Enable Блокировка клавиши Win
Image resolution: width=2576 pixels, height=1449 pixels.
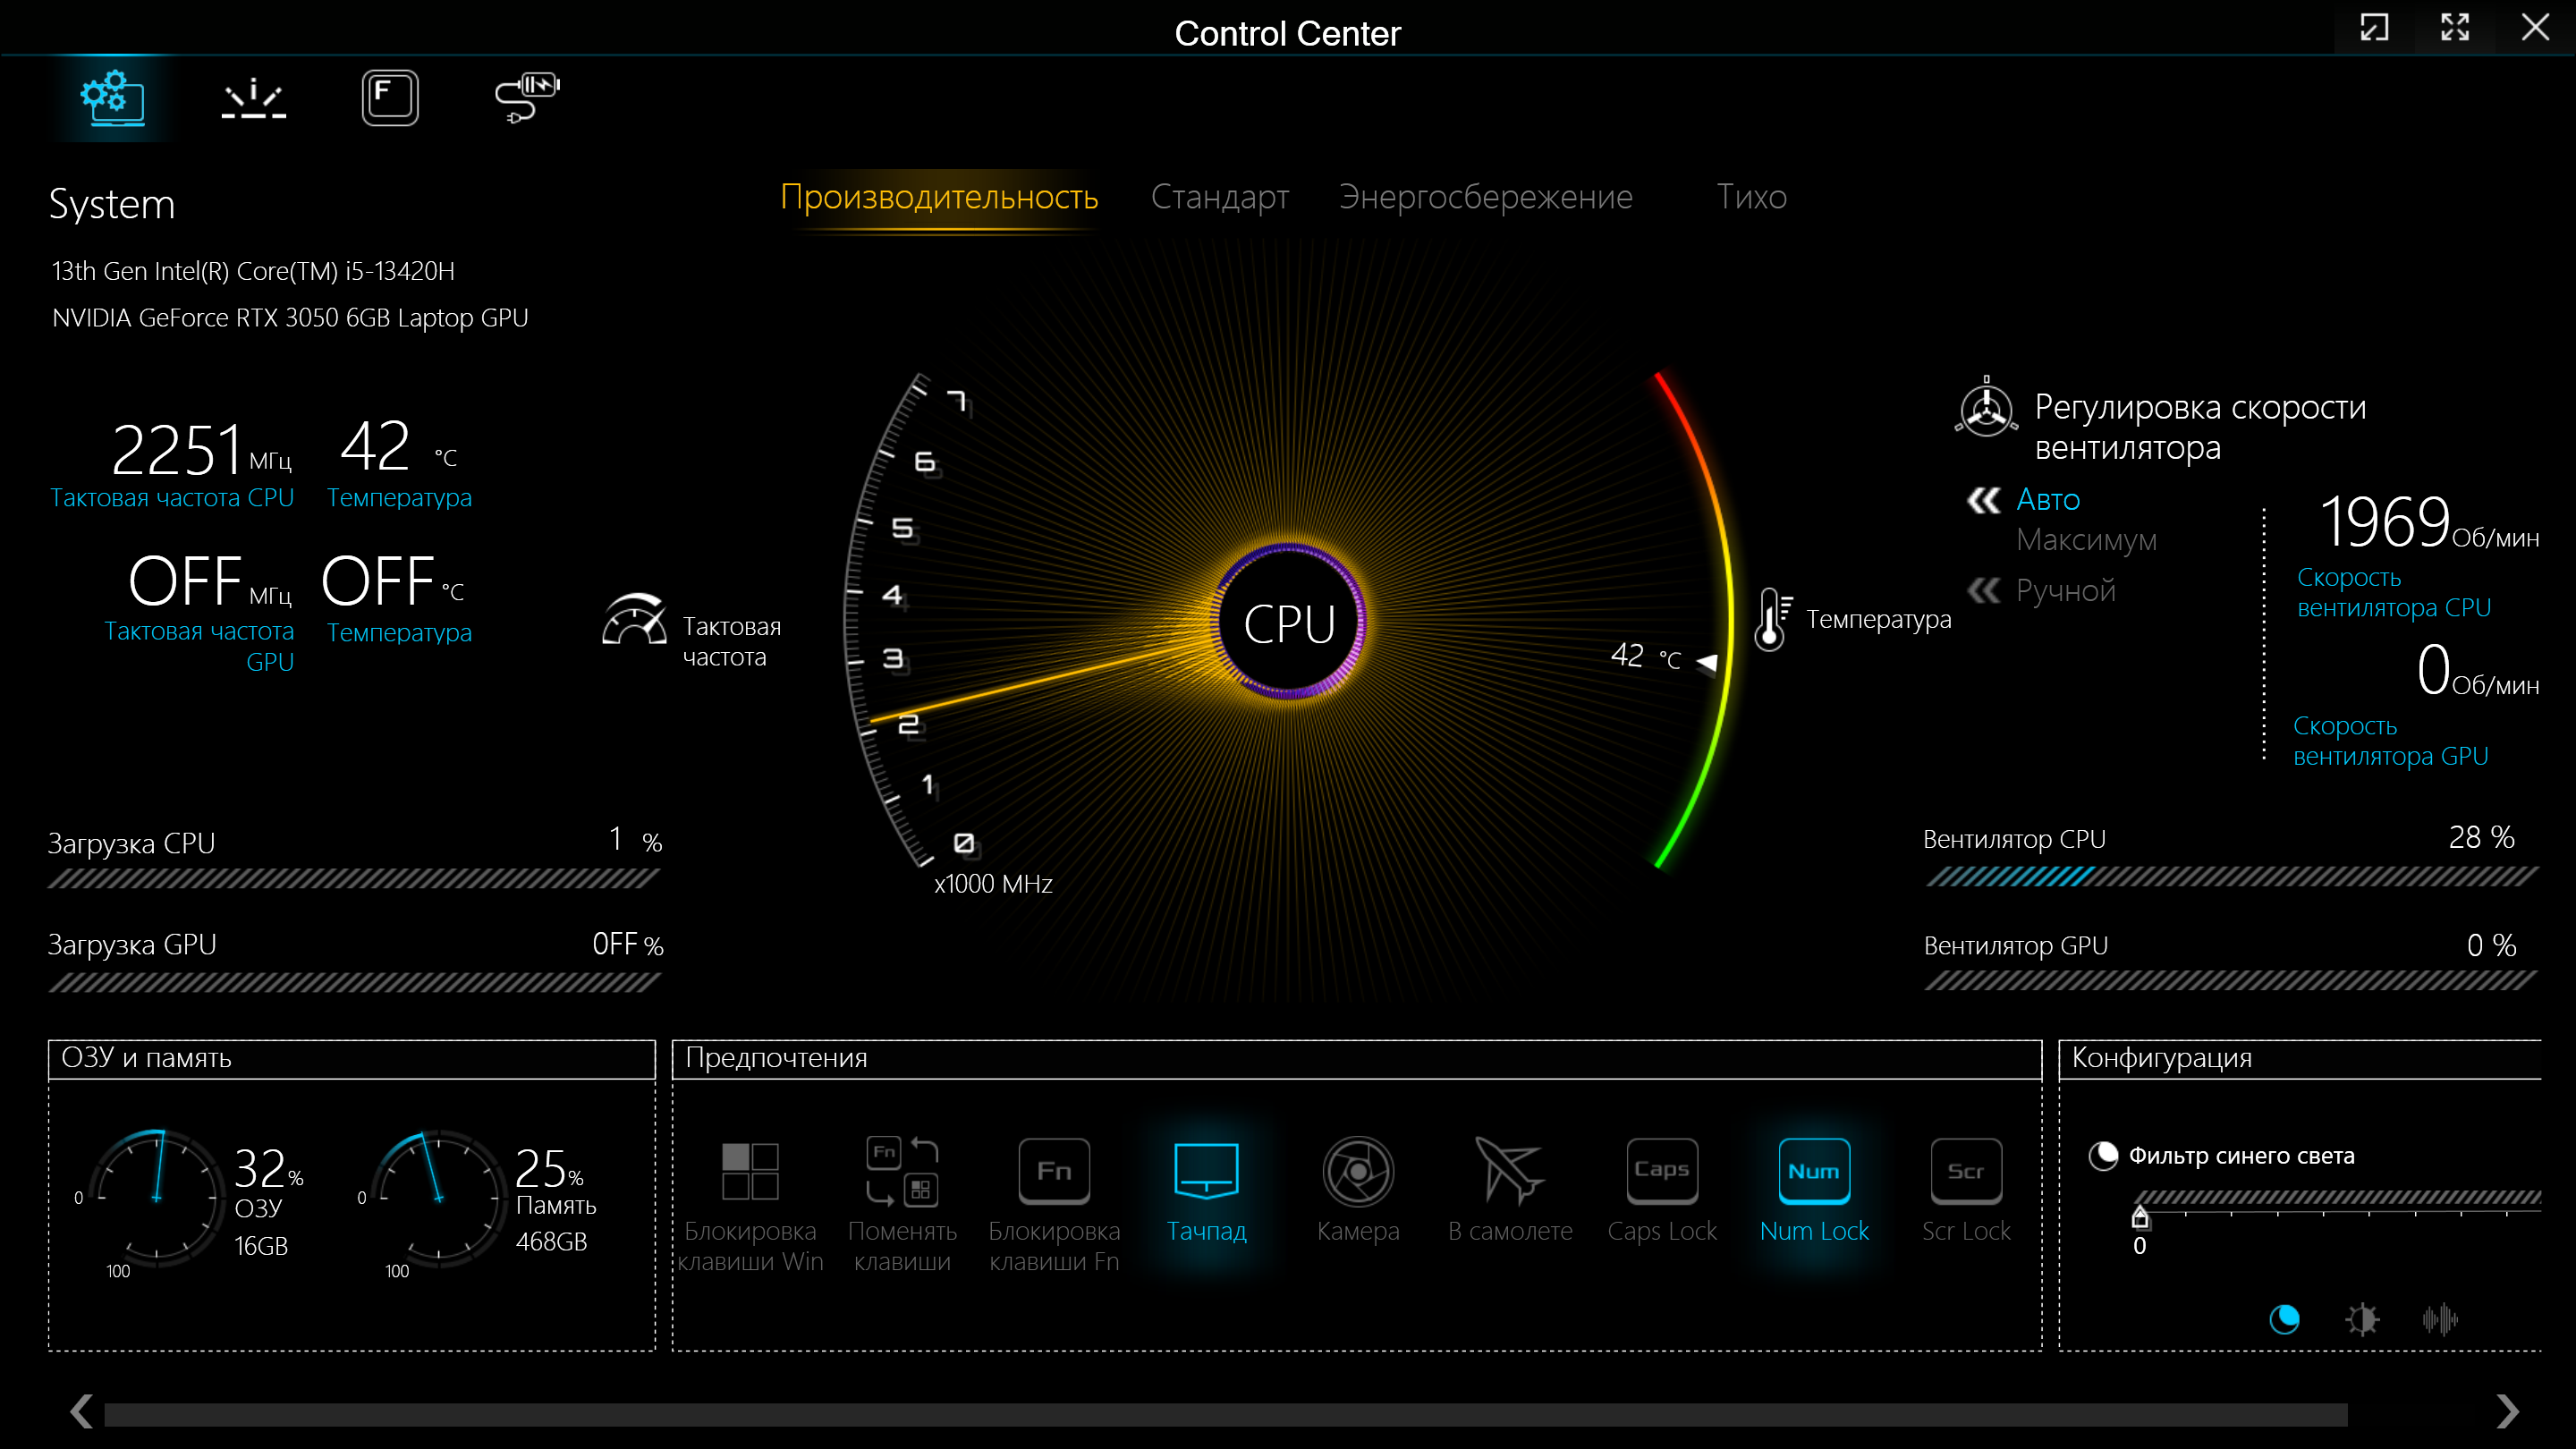click(750, 1205)
